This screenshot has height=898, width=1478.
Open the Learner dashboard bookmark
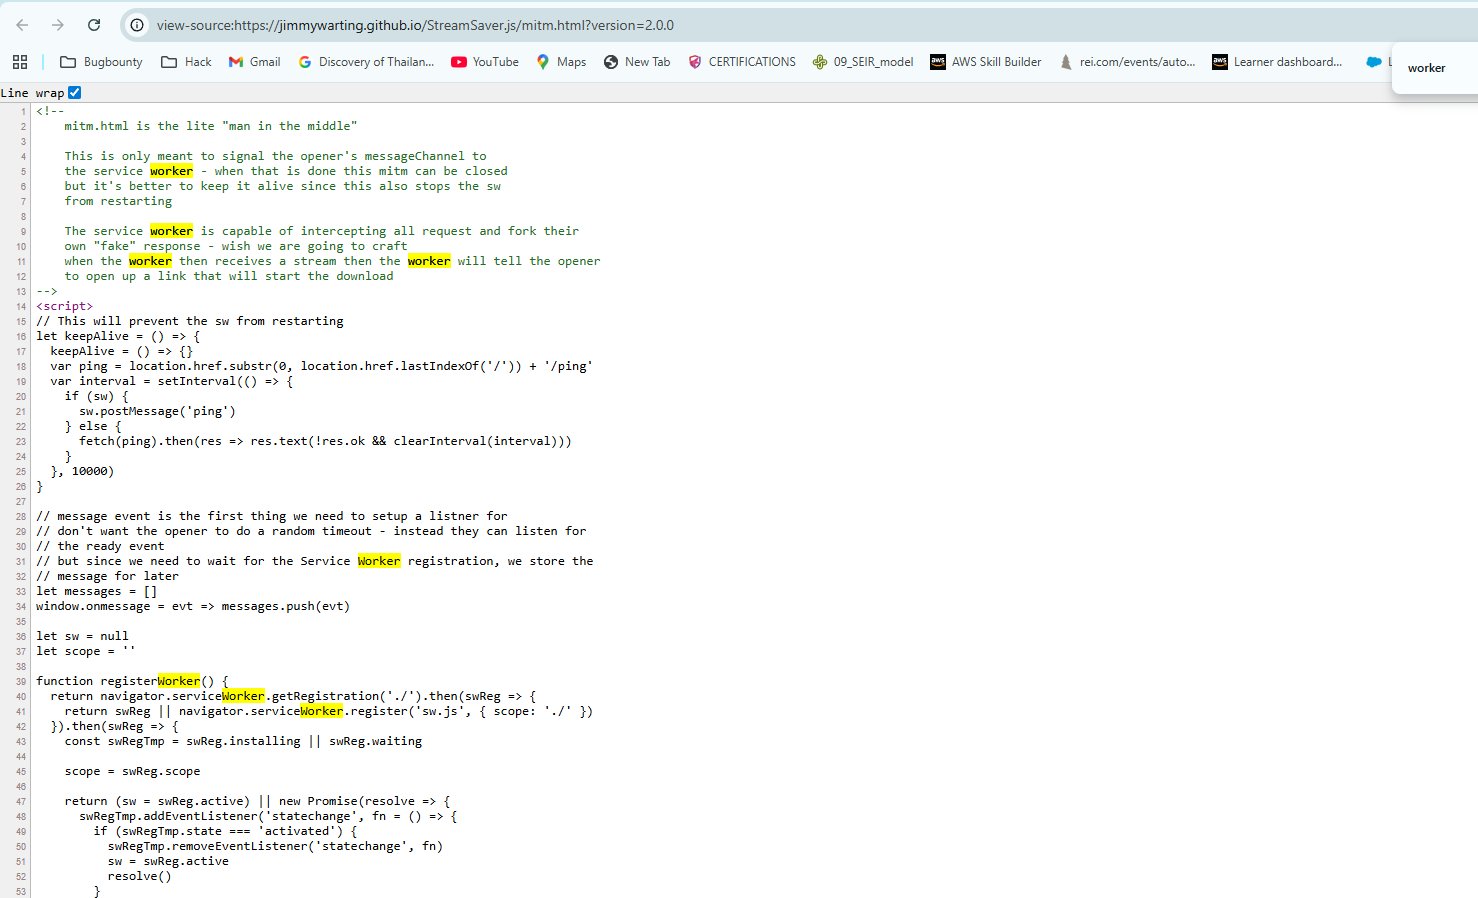click(x=1277, y=62)
